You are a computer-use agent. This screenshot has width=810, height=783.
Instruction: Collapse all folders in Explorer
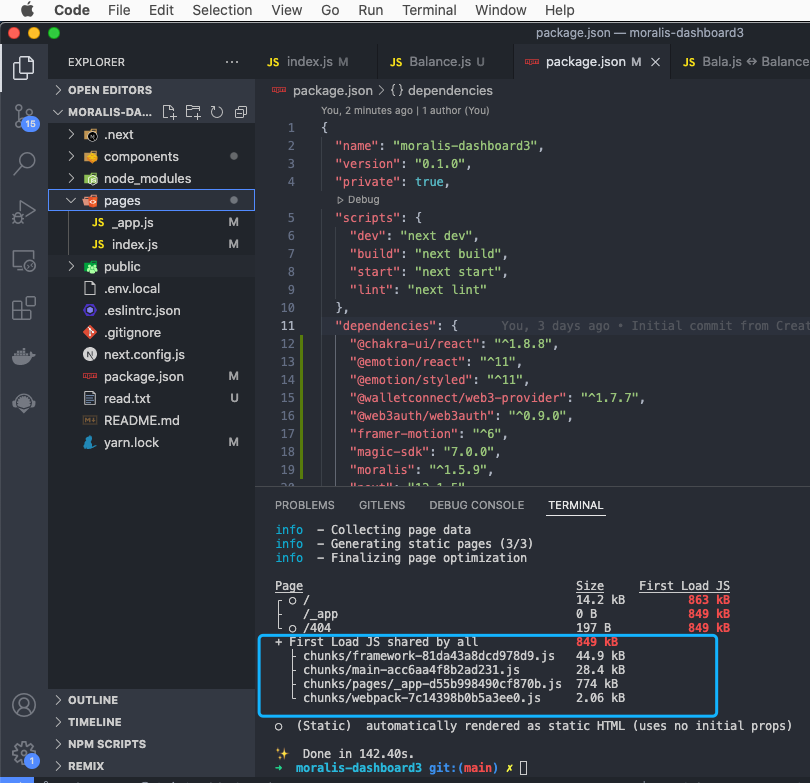[241, 112]
